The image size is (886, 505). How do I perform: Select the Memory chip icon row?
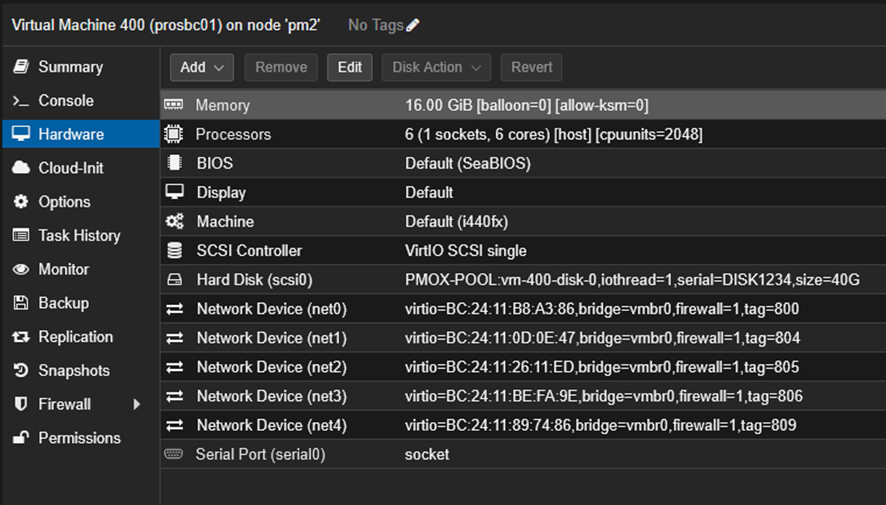point(174,105)
